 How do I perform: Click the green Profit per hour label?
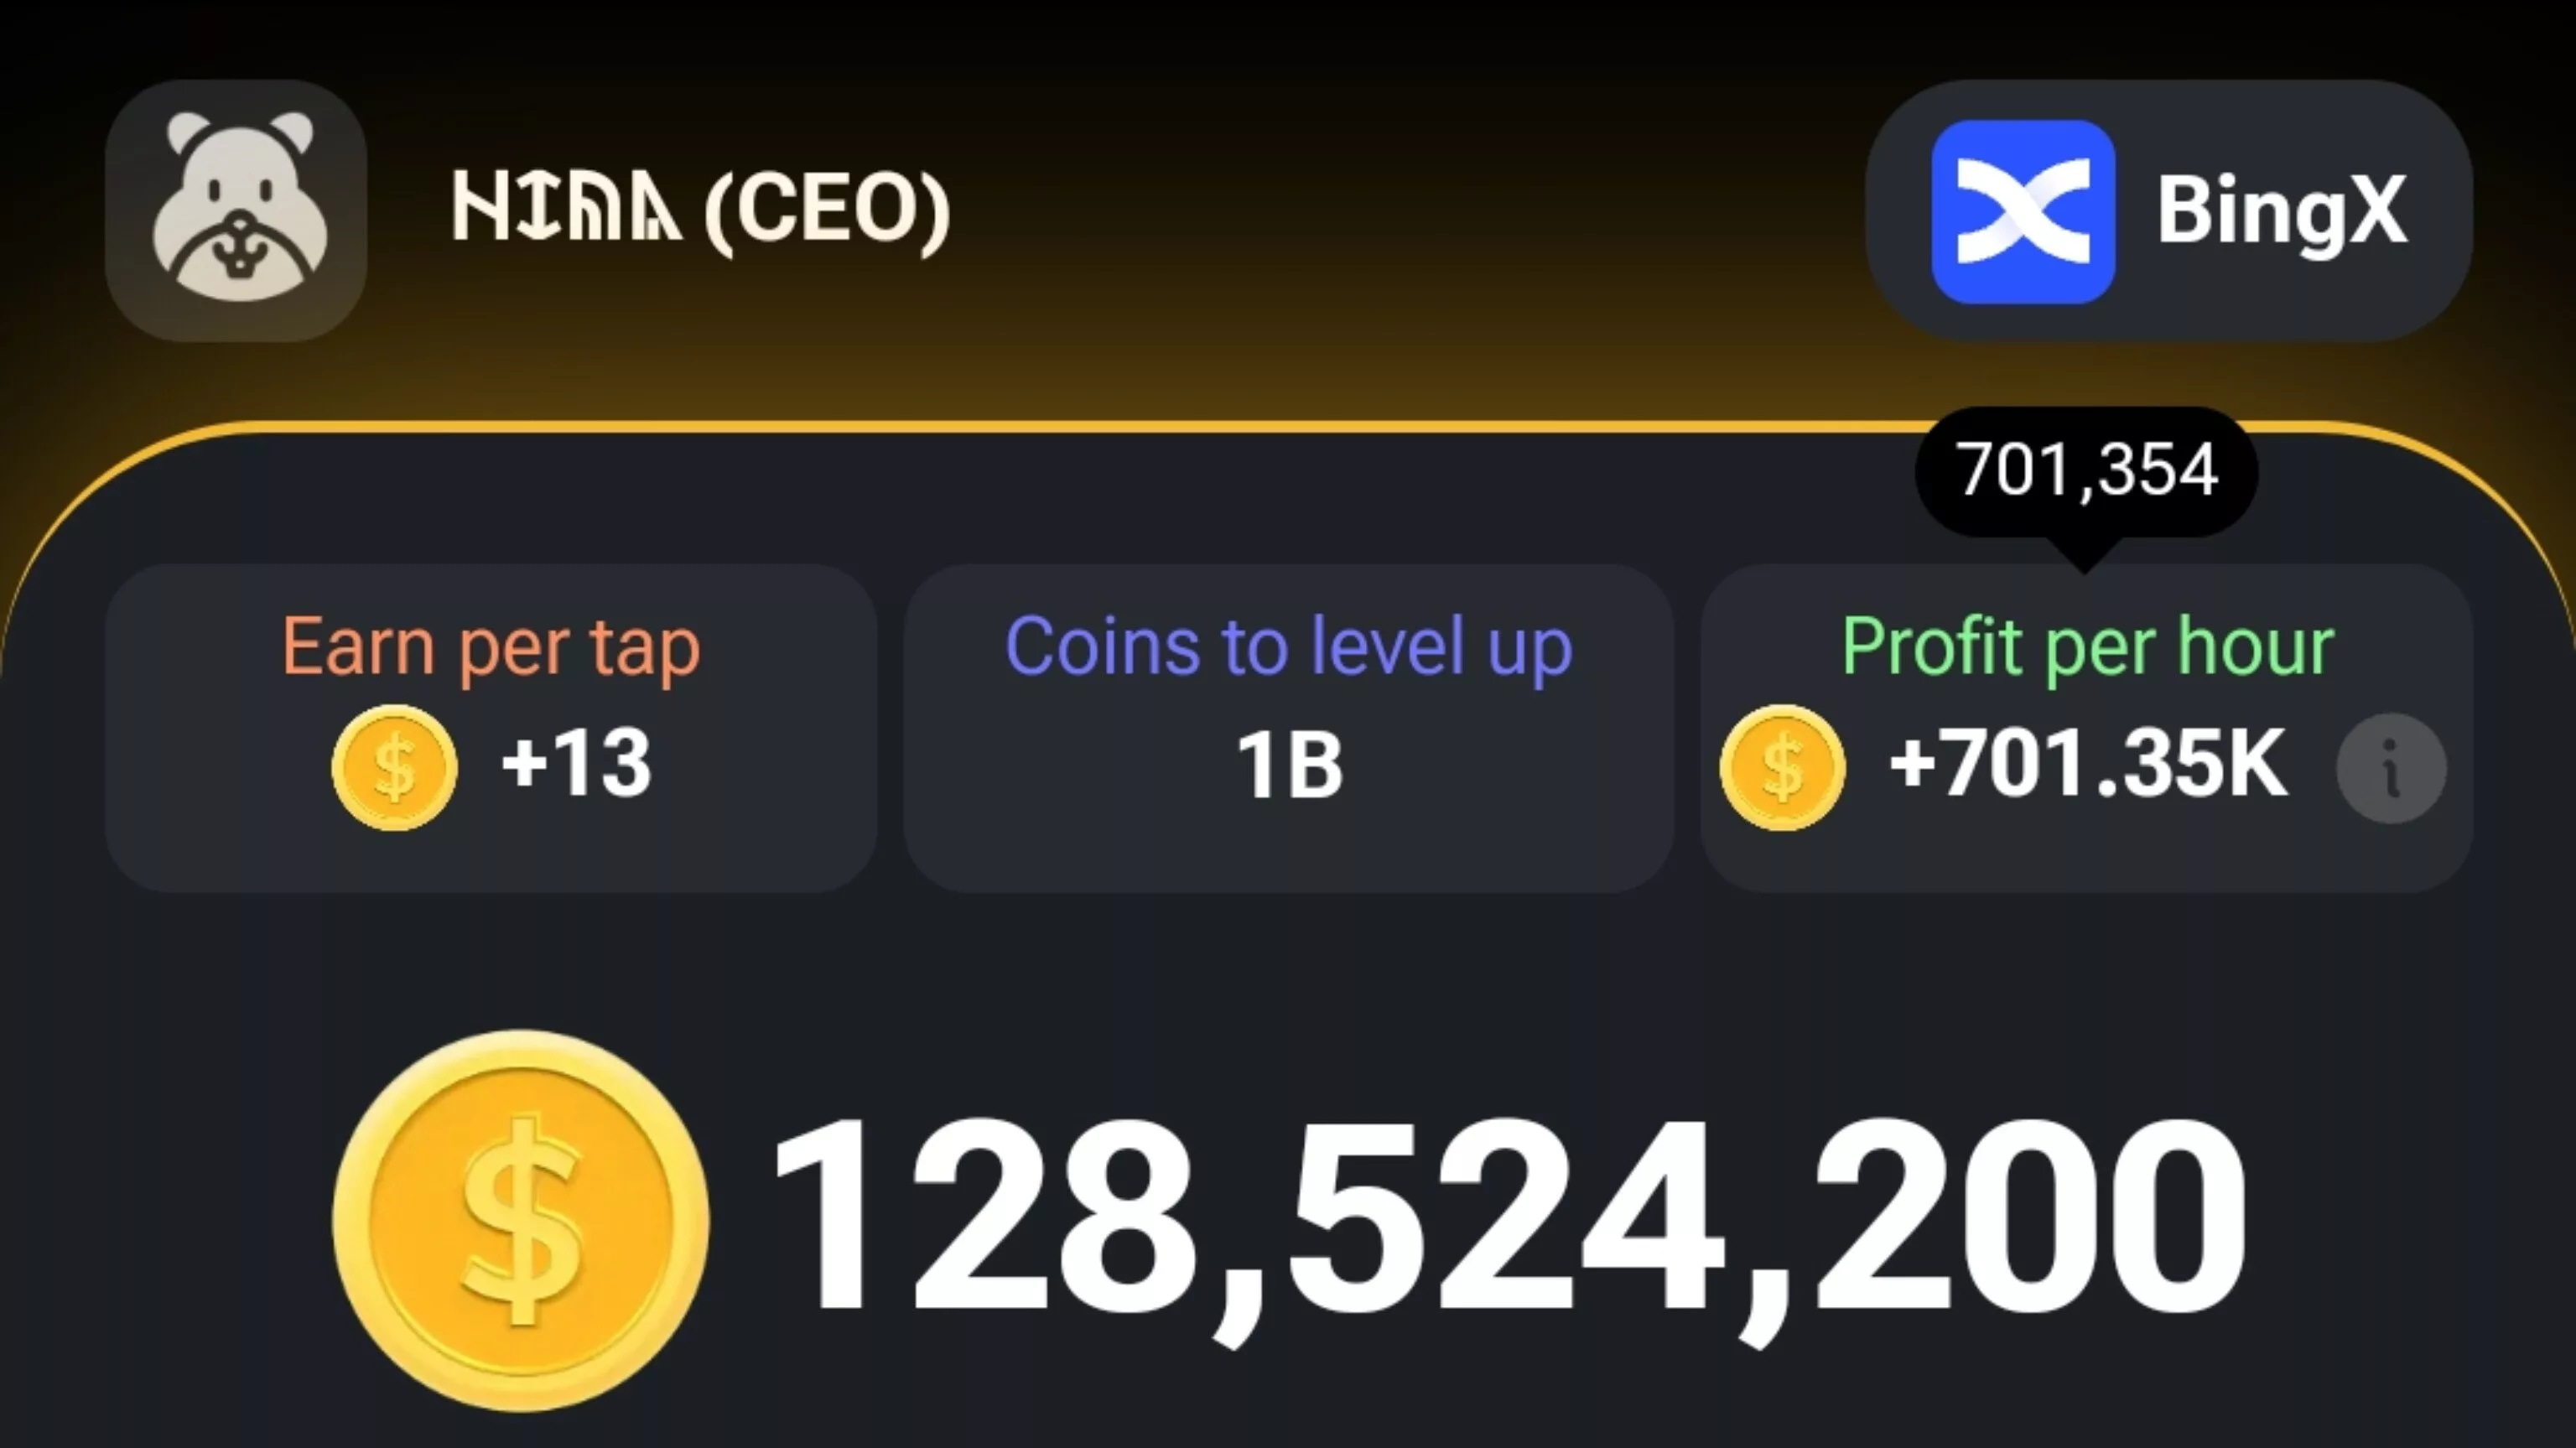[2087, 647]
